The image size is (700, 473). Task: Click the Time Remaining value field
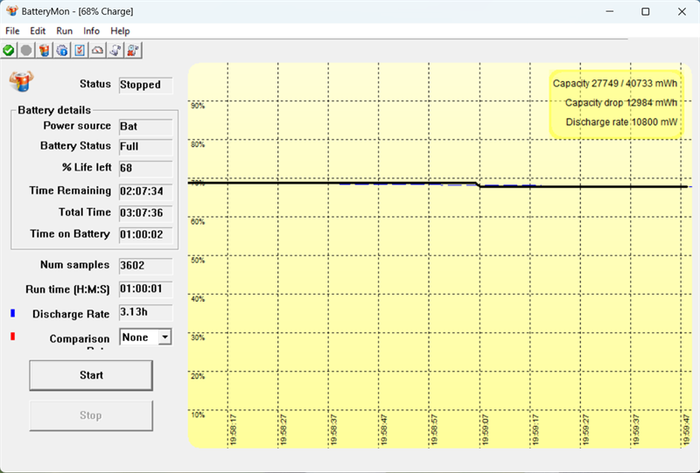tap(145, 190)
